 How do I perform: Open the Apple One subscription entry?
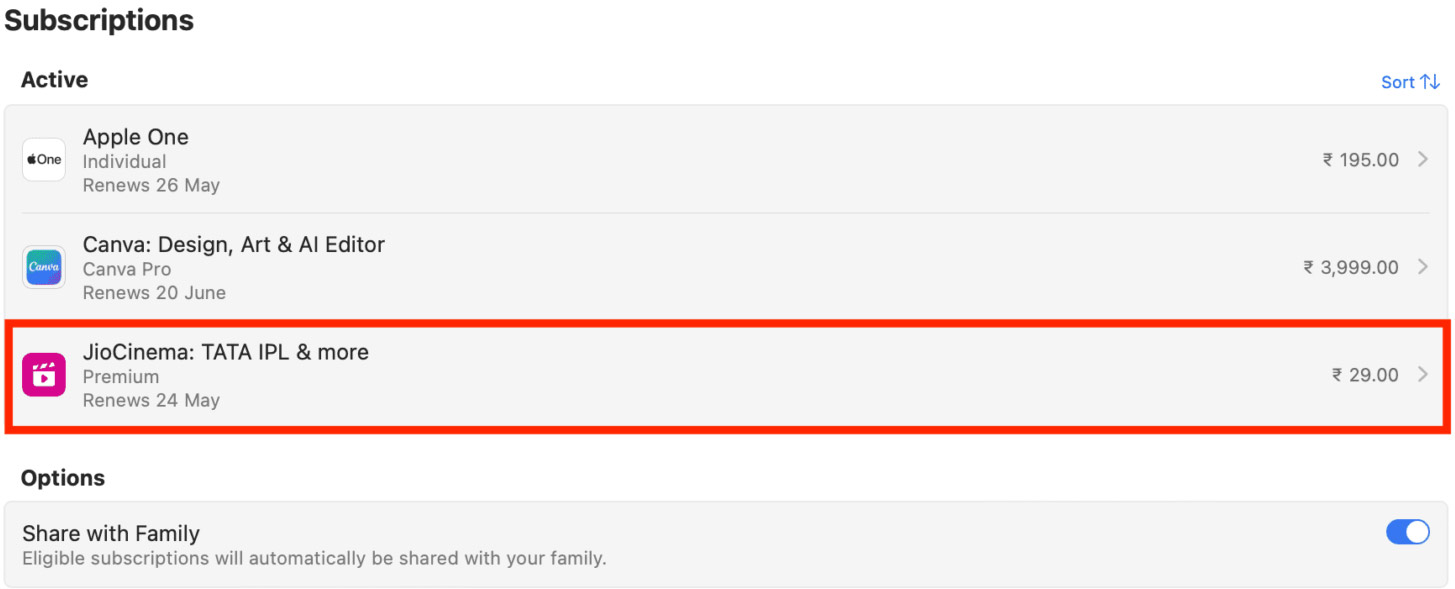(700, 159)
